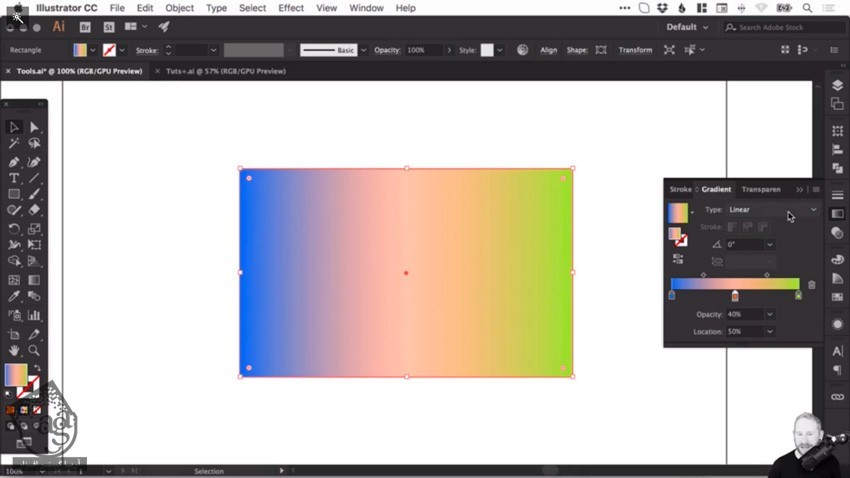
Task: Select the Magic Wand tool
Action: coord(14,143)
